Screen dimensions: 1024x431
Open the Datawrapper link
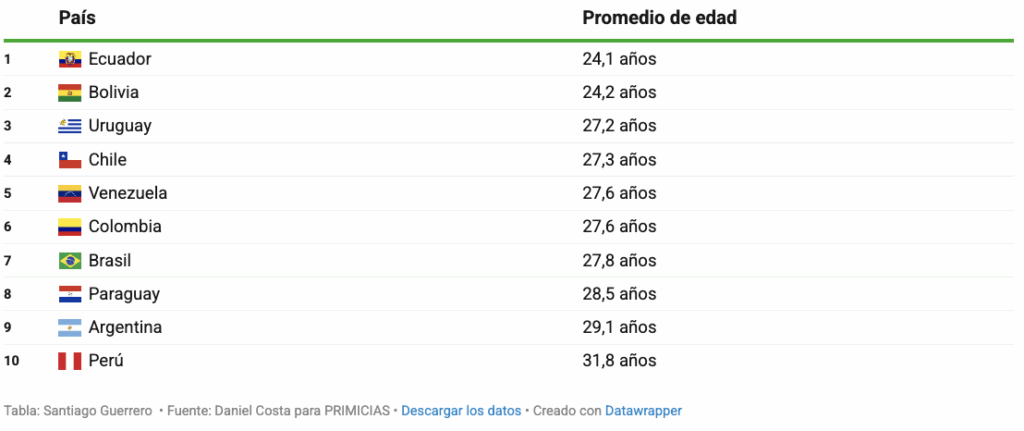click(x=643, y=411)
